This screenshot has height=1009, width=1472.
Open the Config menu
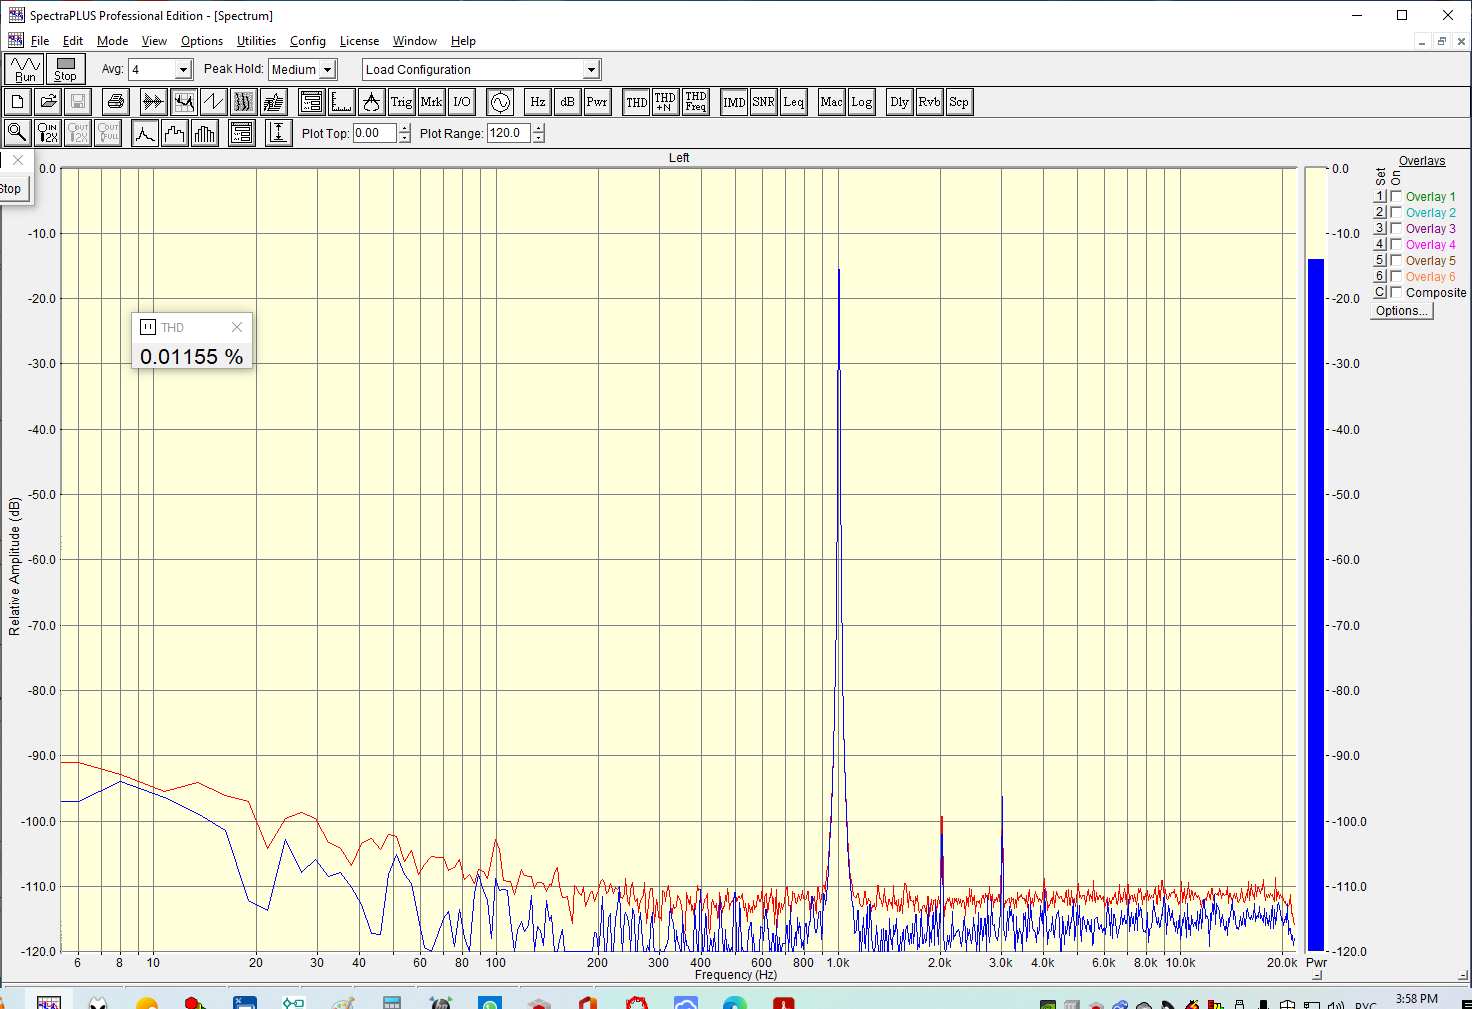click(308, 41)
